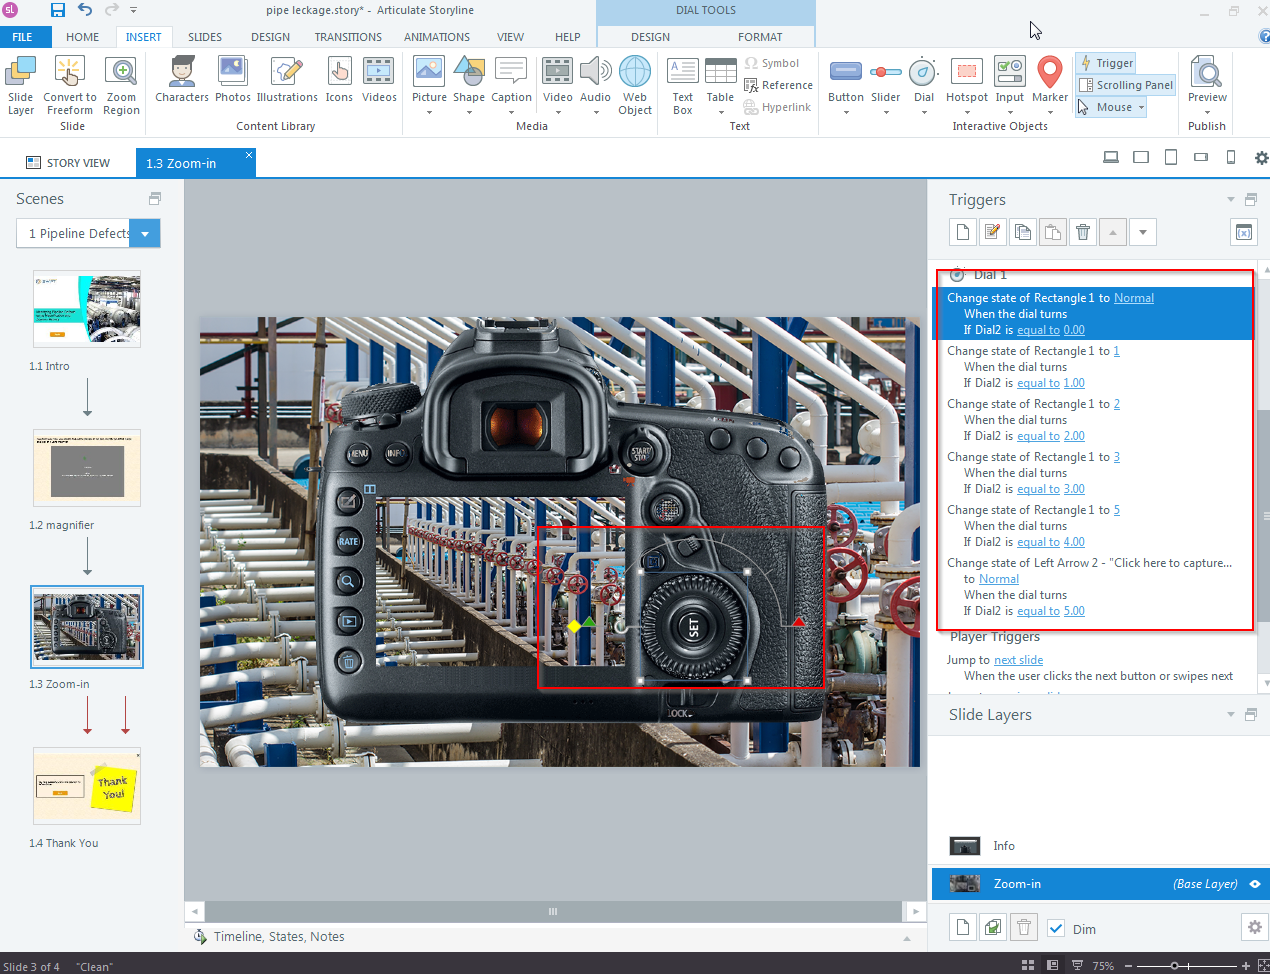Open the FILE menu
Screen dimensions: 1270x974
22,37
